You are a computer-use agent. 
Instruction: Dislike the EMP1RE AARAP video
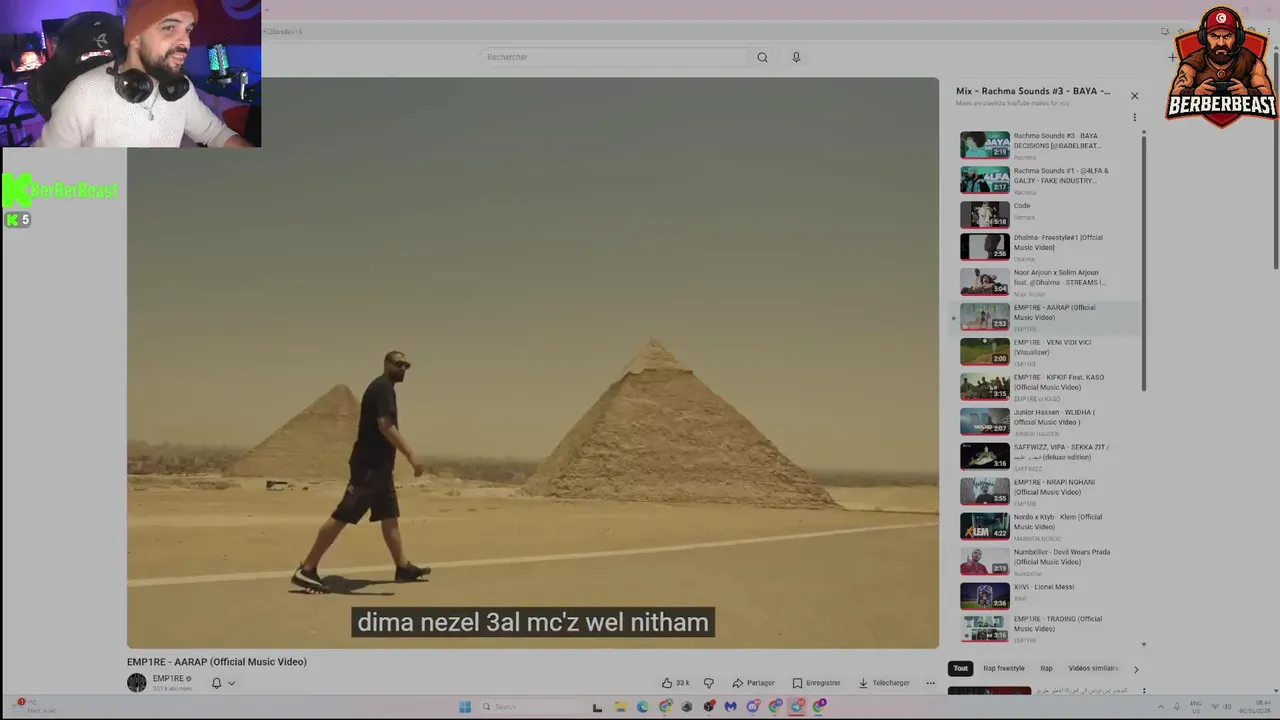point(709,683)
